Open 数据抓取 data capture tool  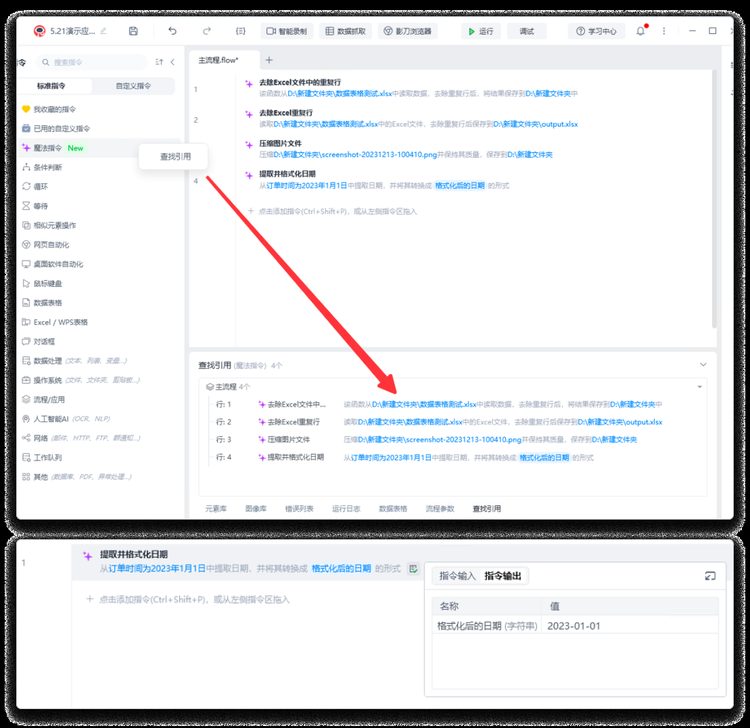[x=345, y=31]
